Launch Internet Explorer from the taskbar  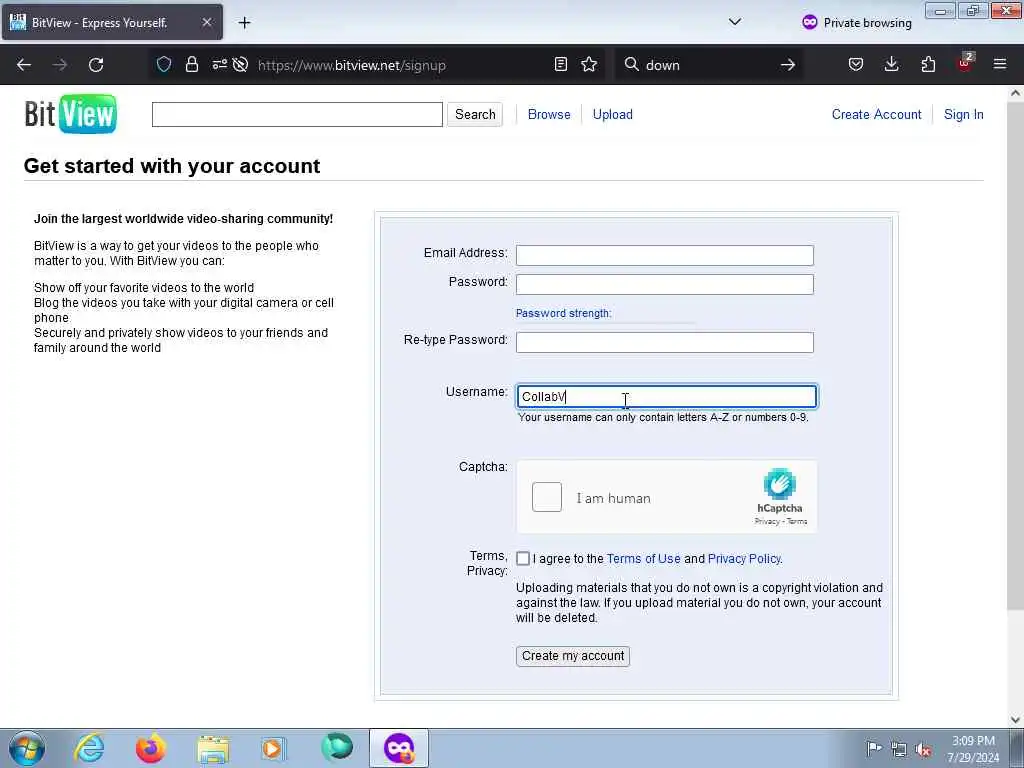tap(89, 748)
